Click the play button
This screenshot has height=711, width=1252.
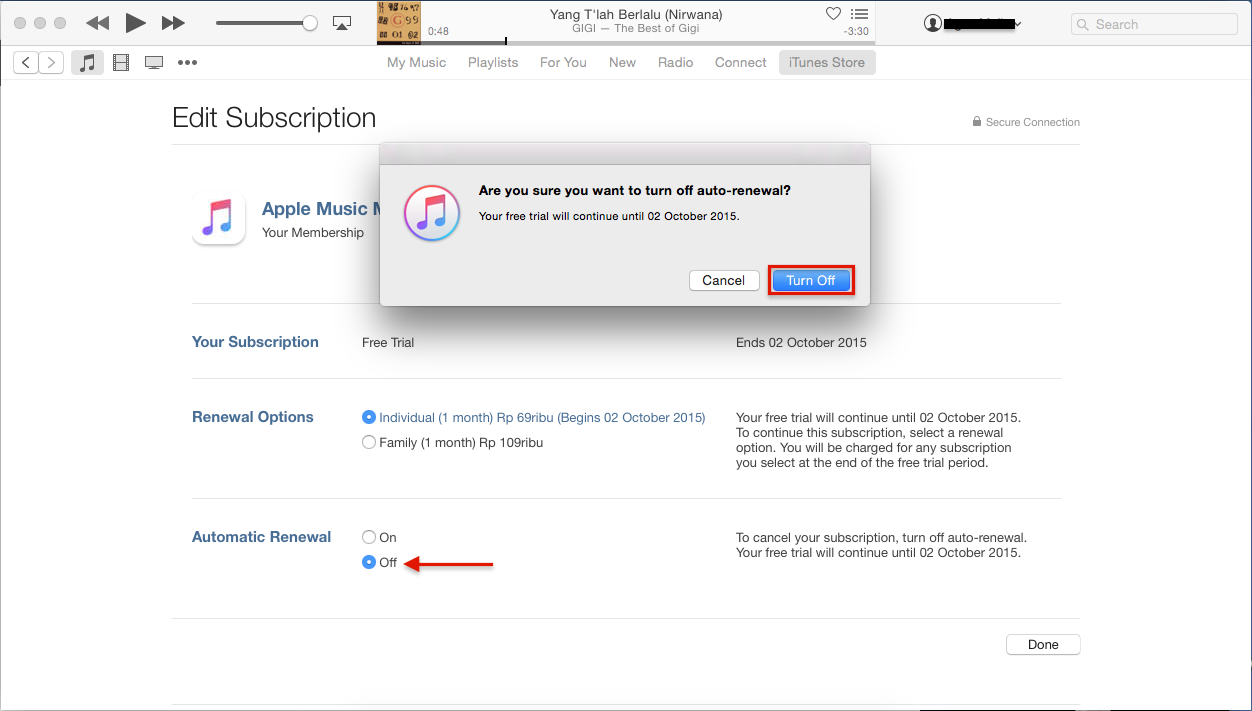136,23
